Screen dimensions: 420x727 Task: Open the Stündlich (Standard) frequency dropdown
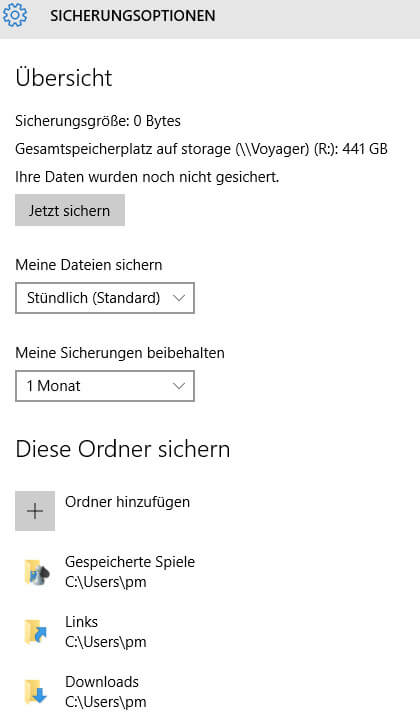(x=105, y=298)
